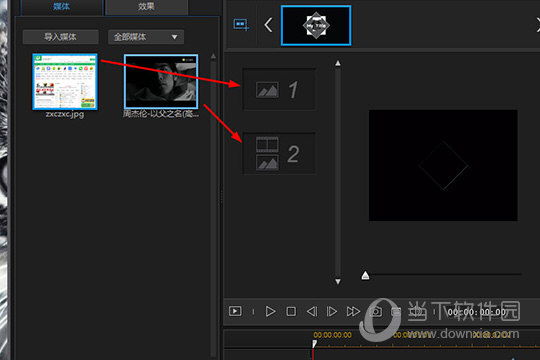This screenshot has height=360, width=540.
Task: Select the 周杰伦 video thumbnail
Action: [161, 82]
